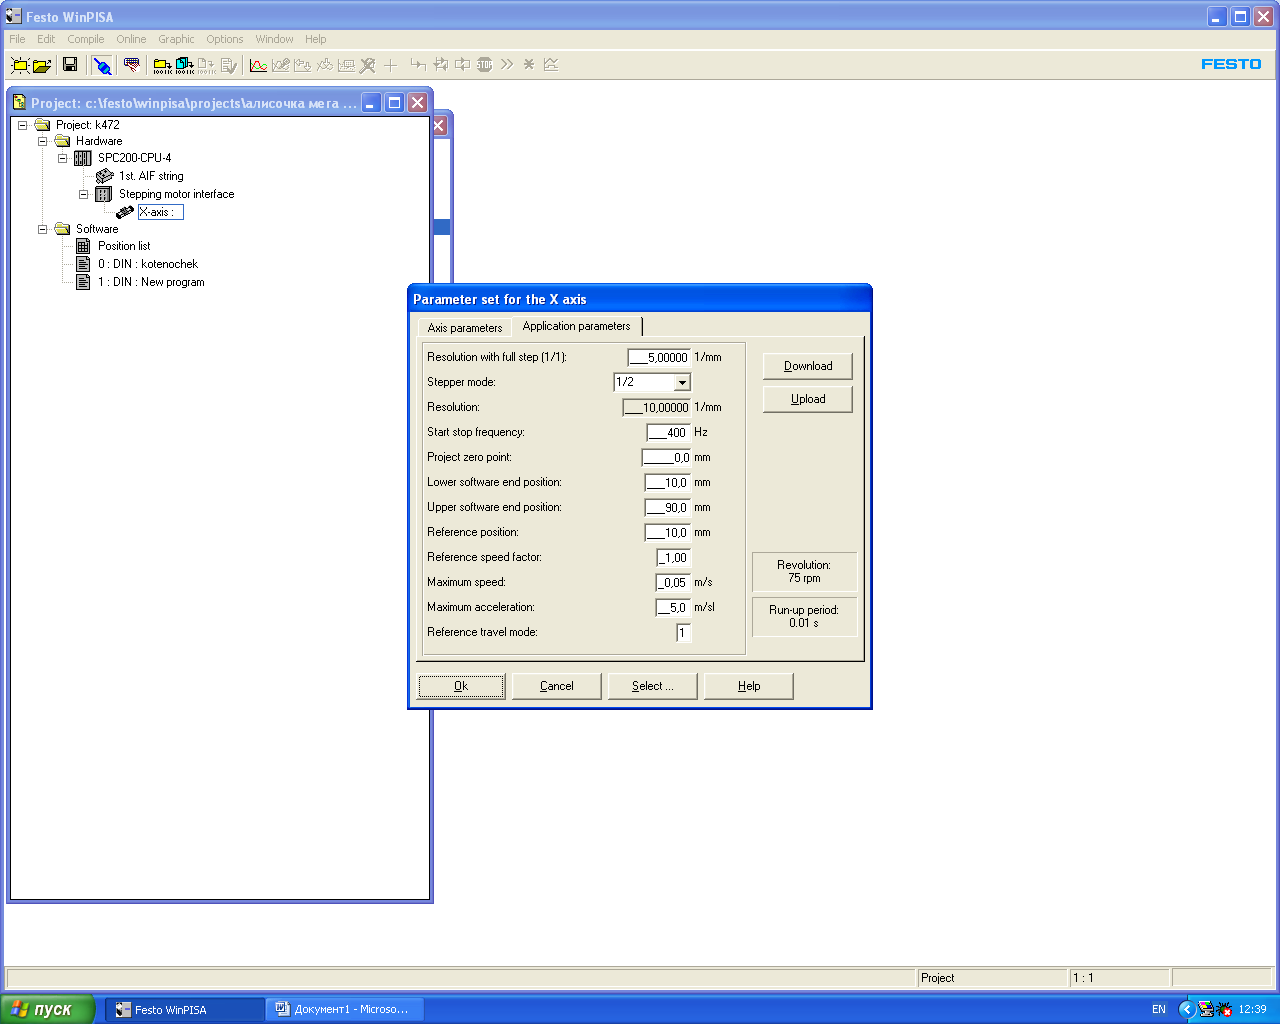Click the dialog's Help button
The image size is (1280, 1024).
click(749, 686)
